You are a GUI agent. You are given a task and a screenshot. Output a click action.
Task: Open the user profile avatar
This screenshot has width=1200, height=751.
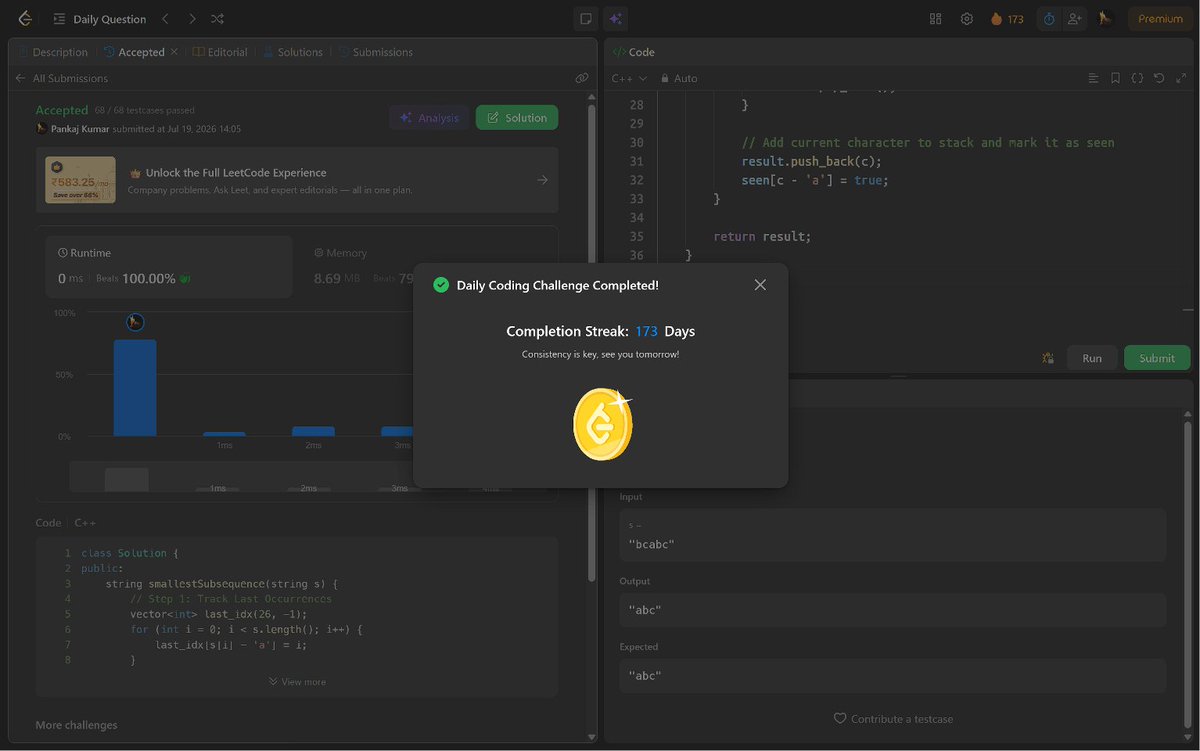[1105, 19]
